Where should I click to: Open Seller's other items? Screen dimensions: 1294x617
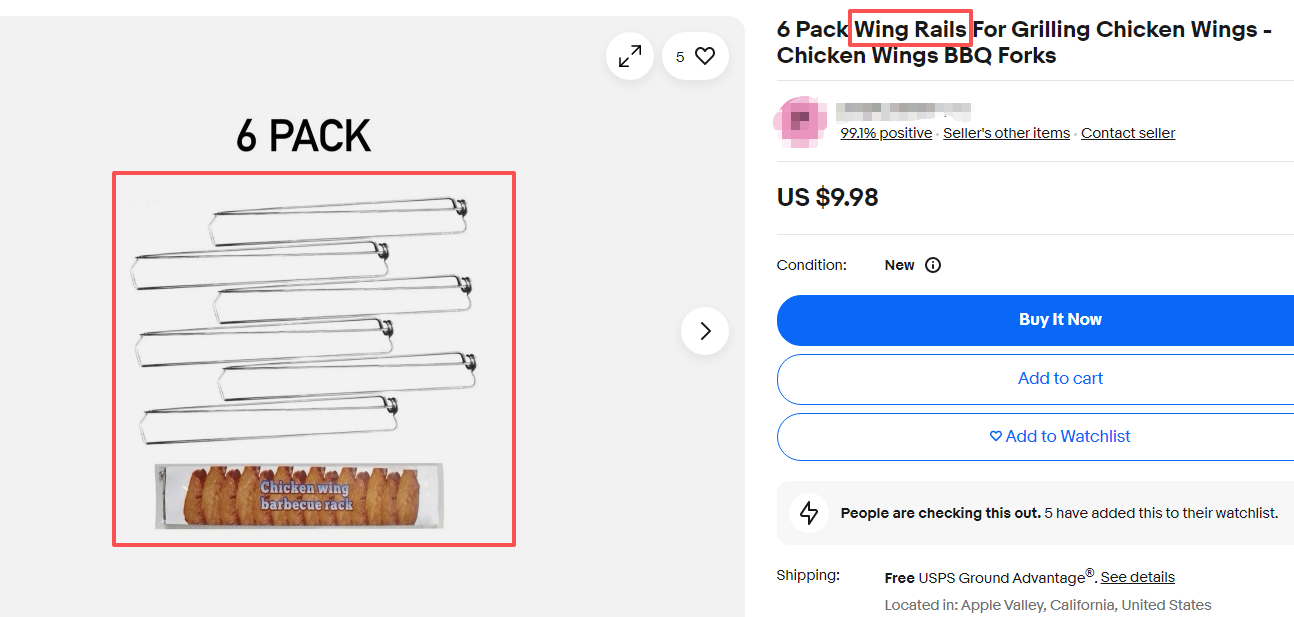[x=1006, y=132]
